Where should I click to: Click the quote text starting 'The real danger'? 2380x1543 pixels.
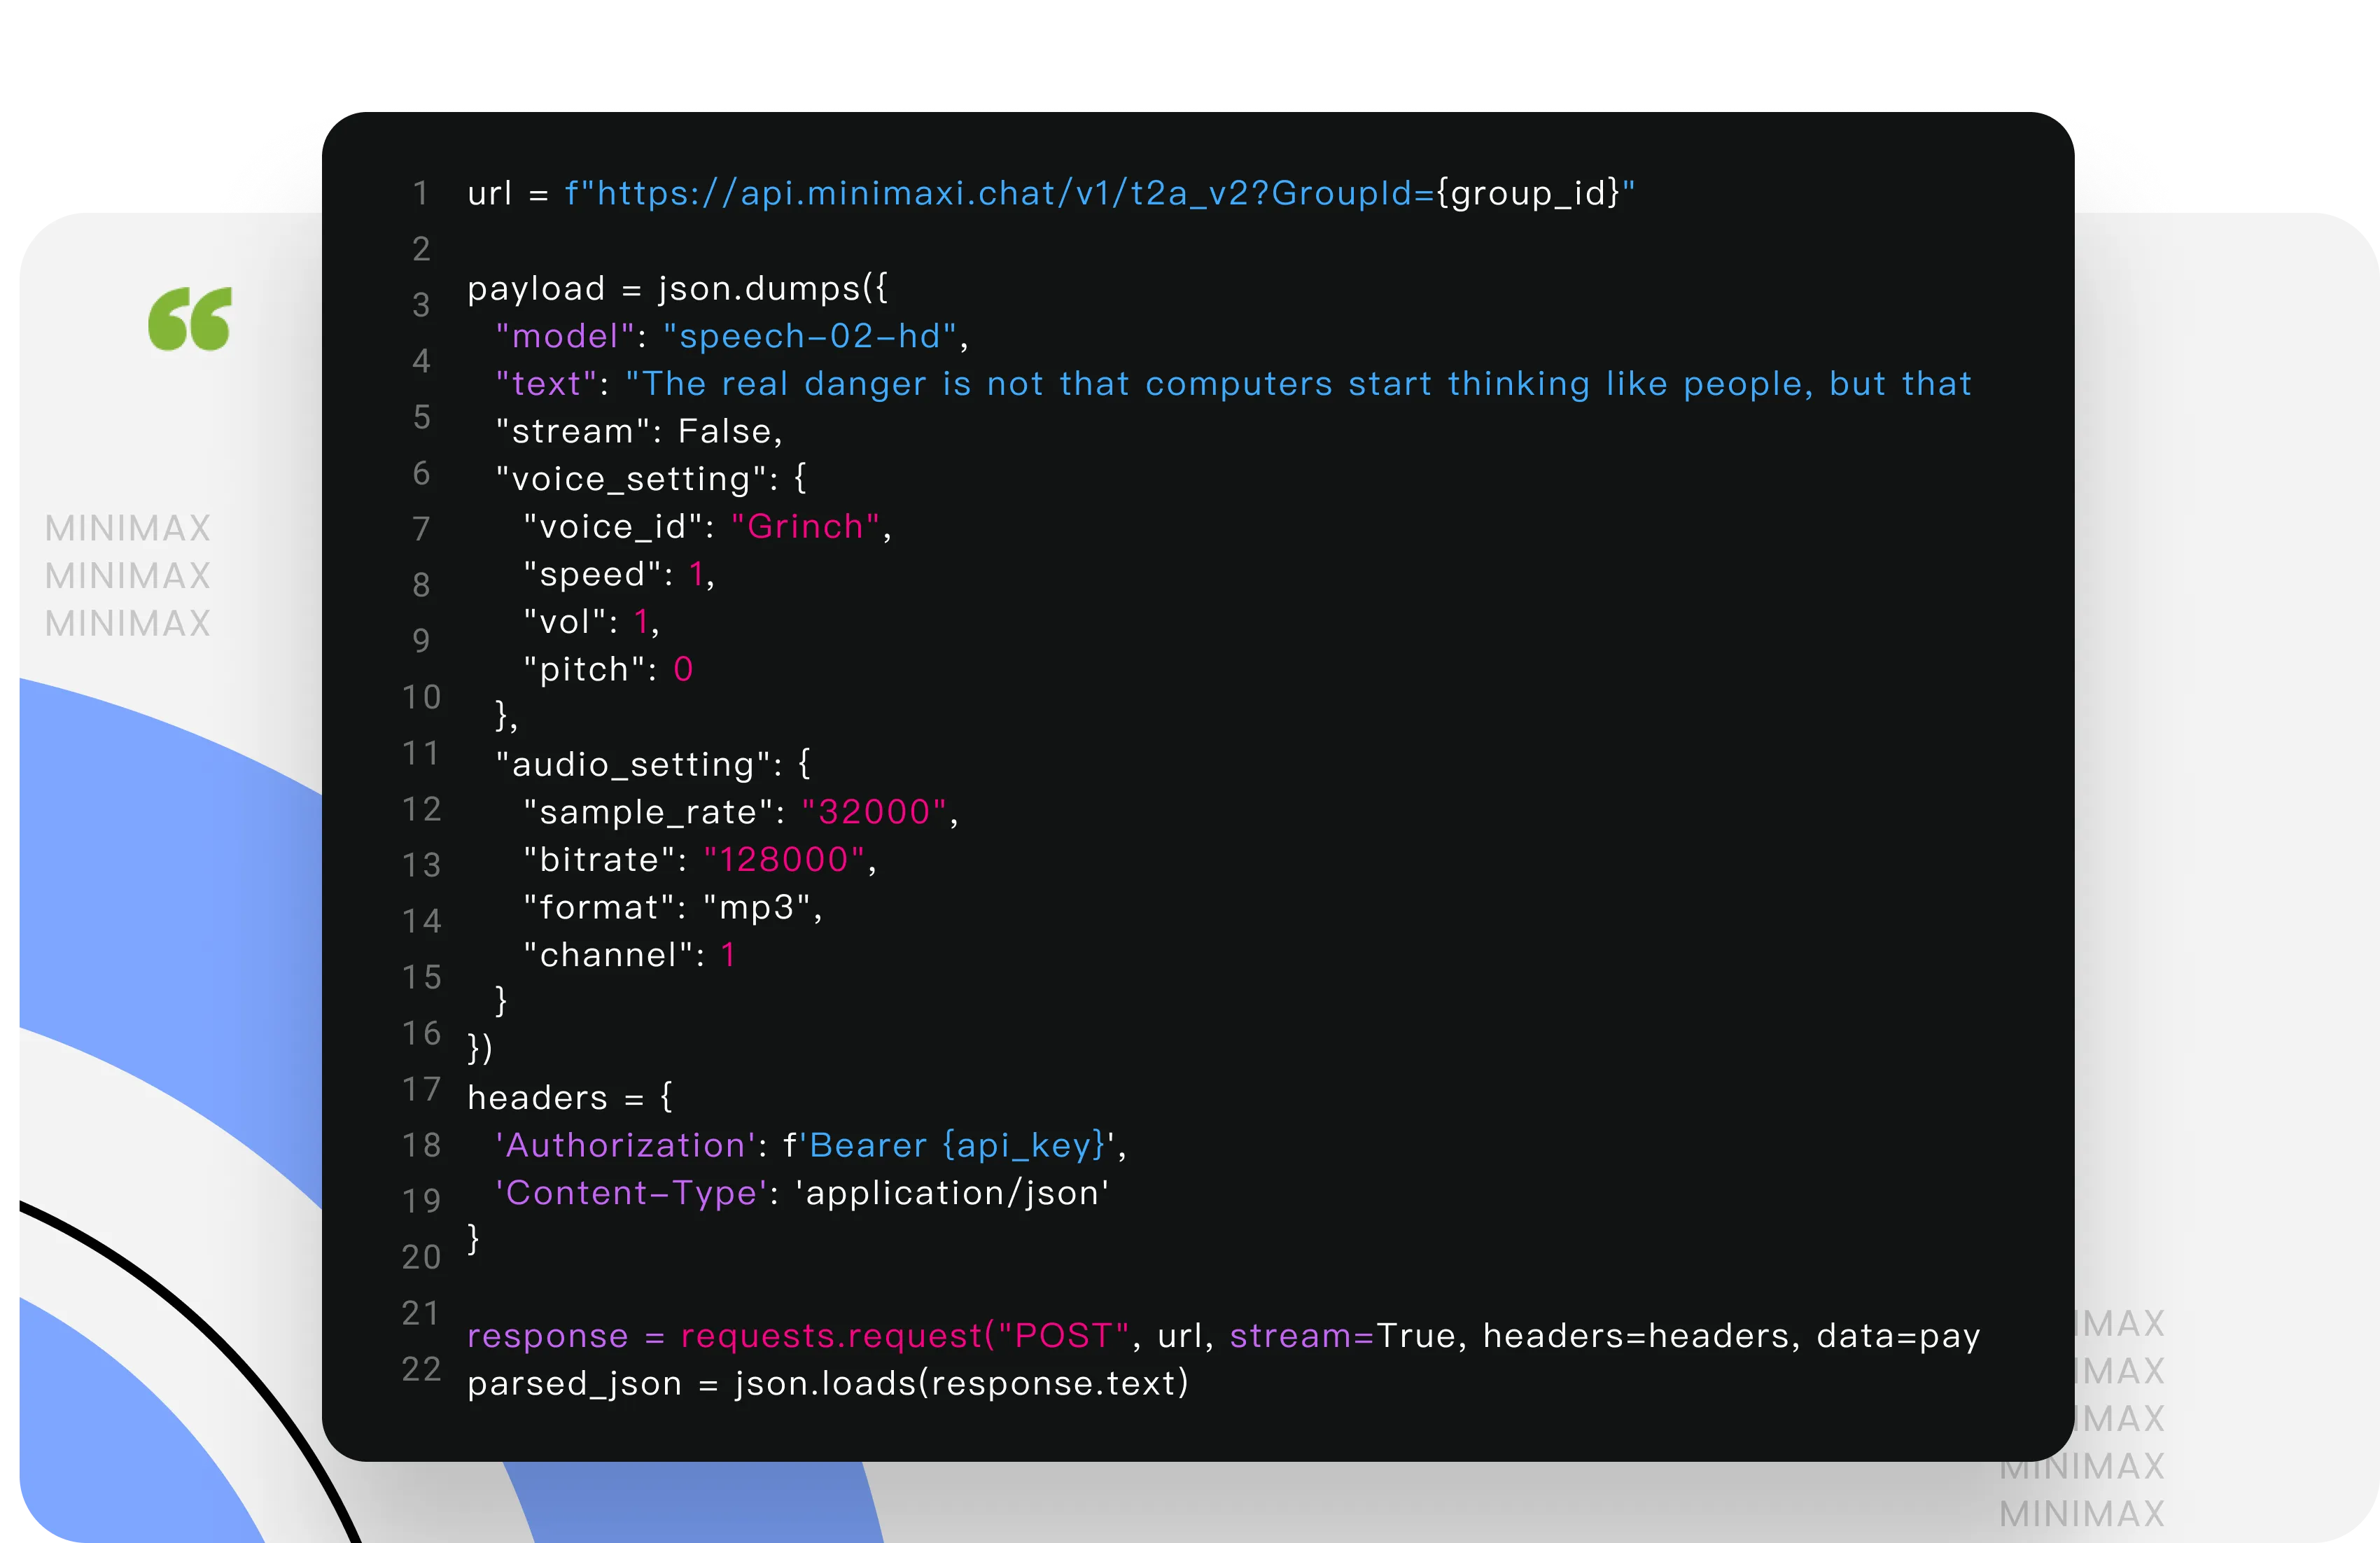[x=1299, y=384]
